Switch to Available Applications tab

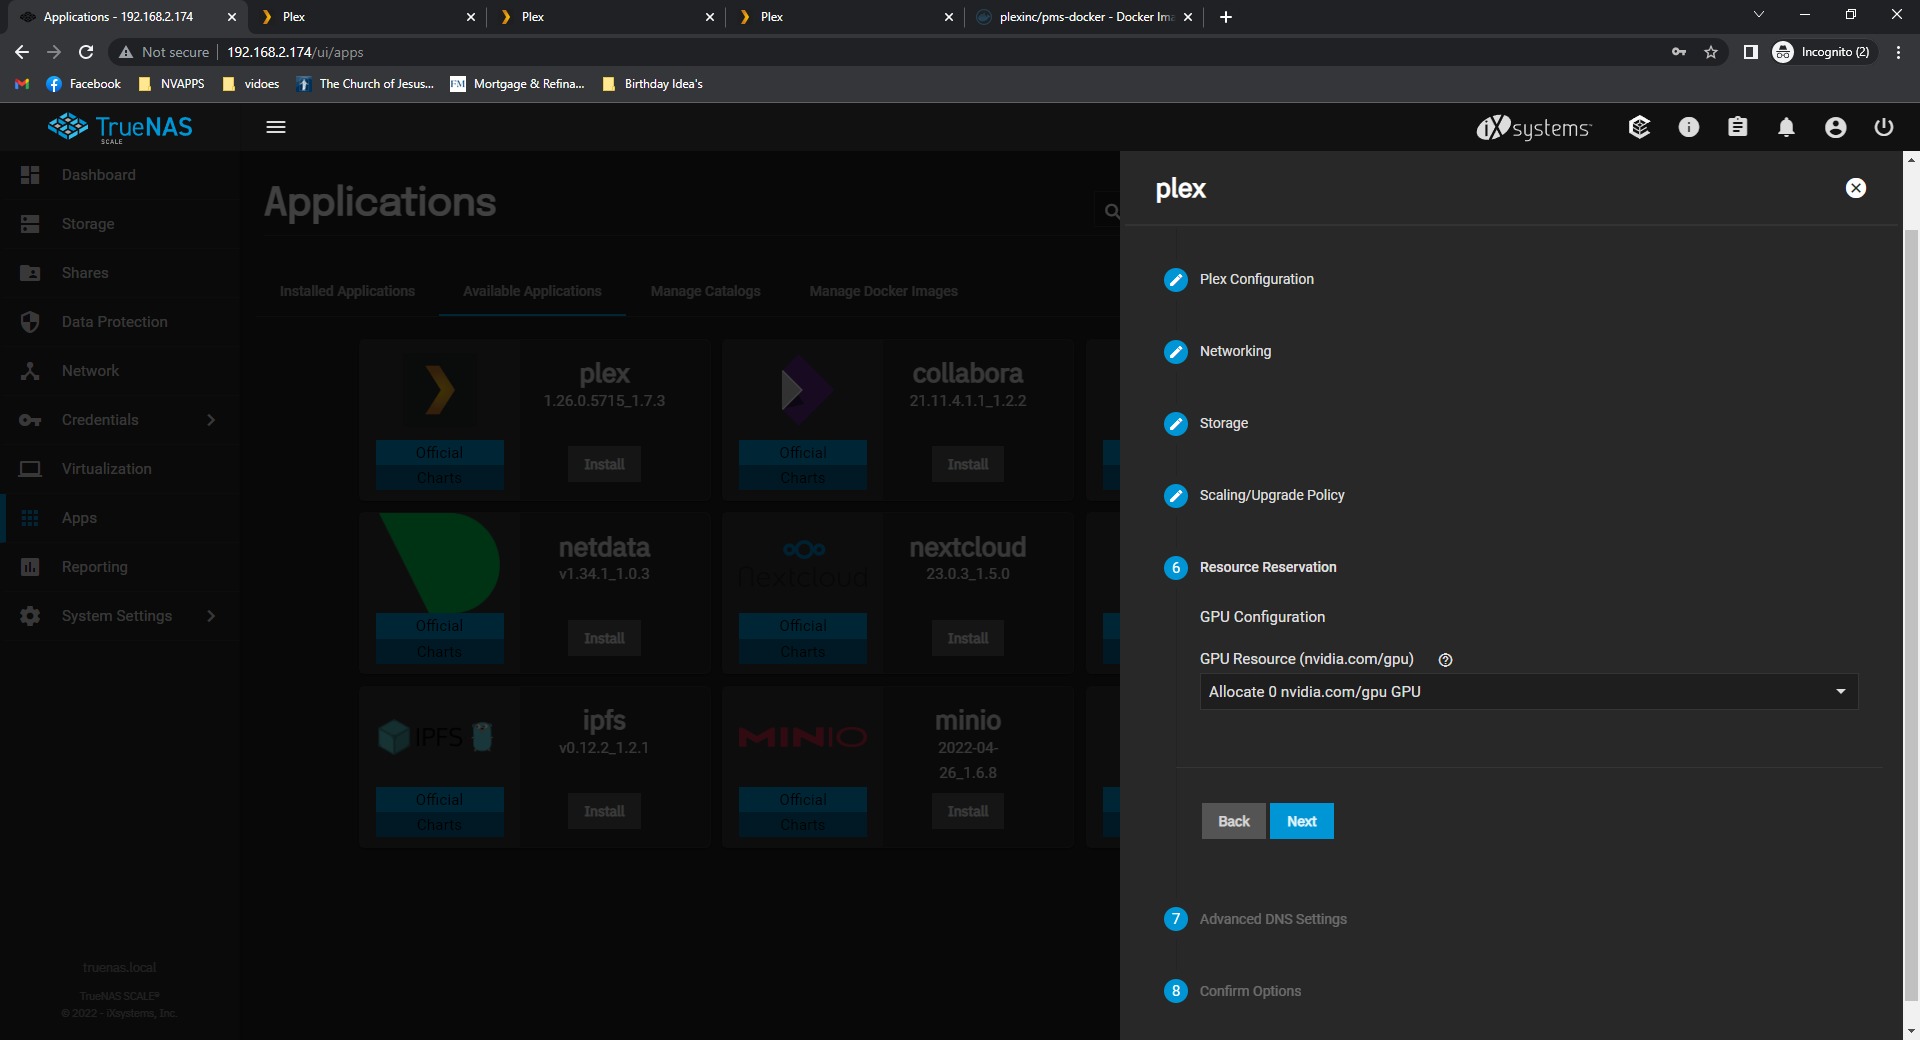[532, 291]
